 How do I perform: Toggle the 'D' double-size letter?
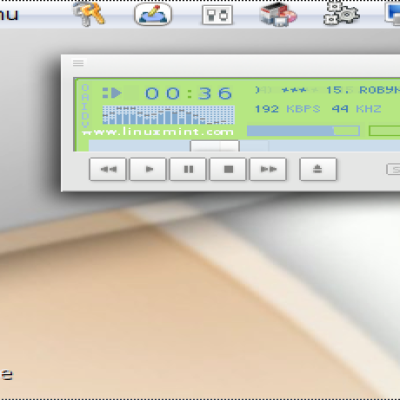pos(85,116)
